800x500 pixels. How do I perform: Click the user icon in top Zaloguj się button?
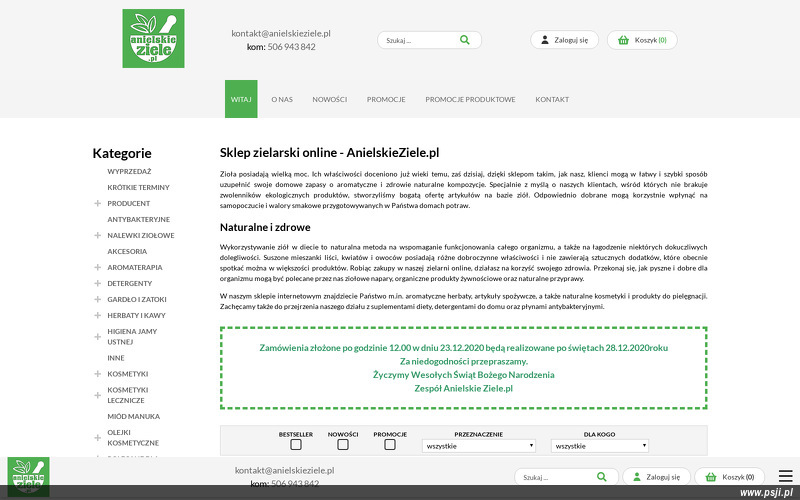click(545, 40)
